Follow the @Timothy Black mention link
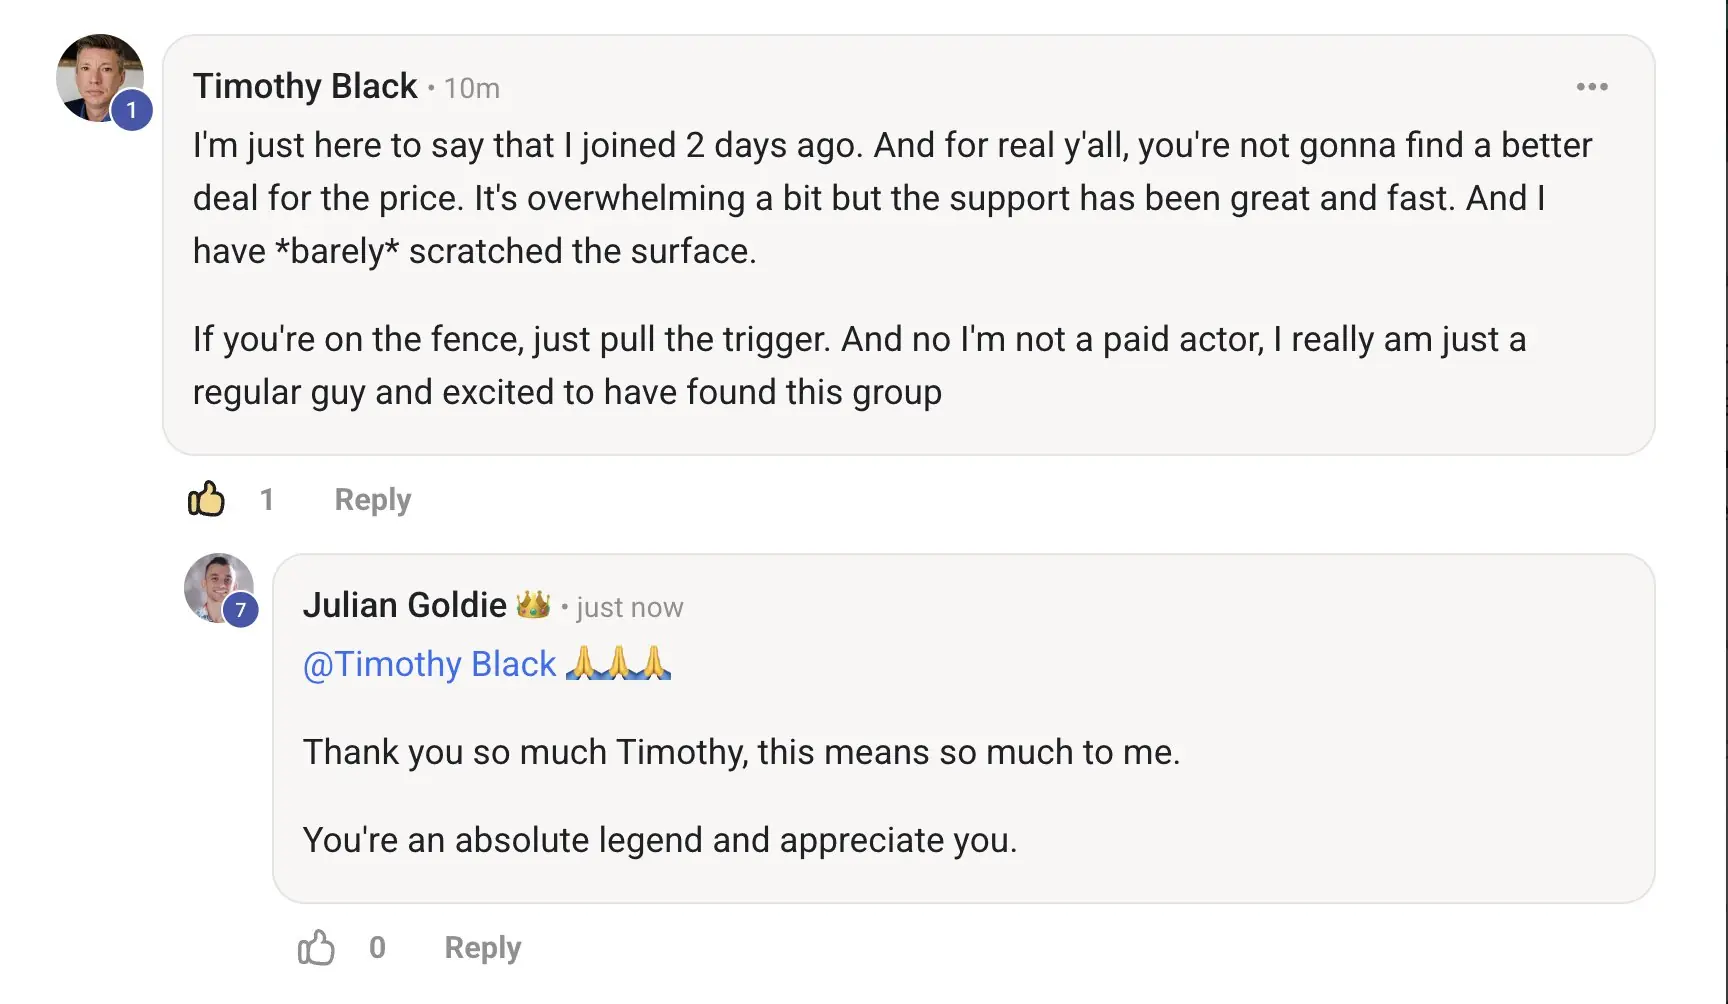The height and width of the screenshot is (1004, 1728). pos(429,664)
